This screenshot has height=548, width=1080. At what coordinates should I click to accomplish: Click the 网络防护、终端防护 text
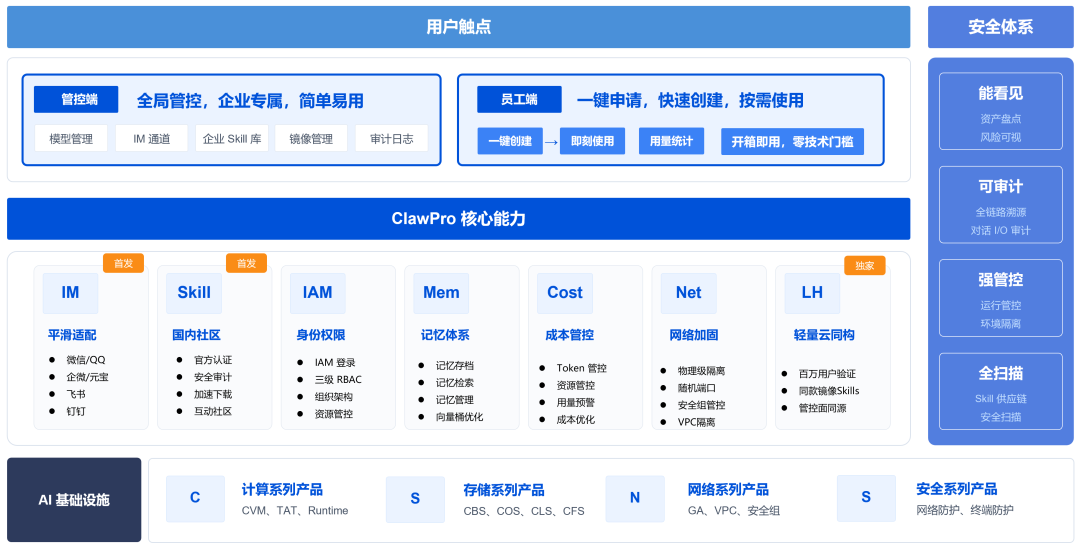965,511
